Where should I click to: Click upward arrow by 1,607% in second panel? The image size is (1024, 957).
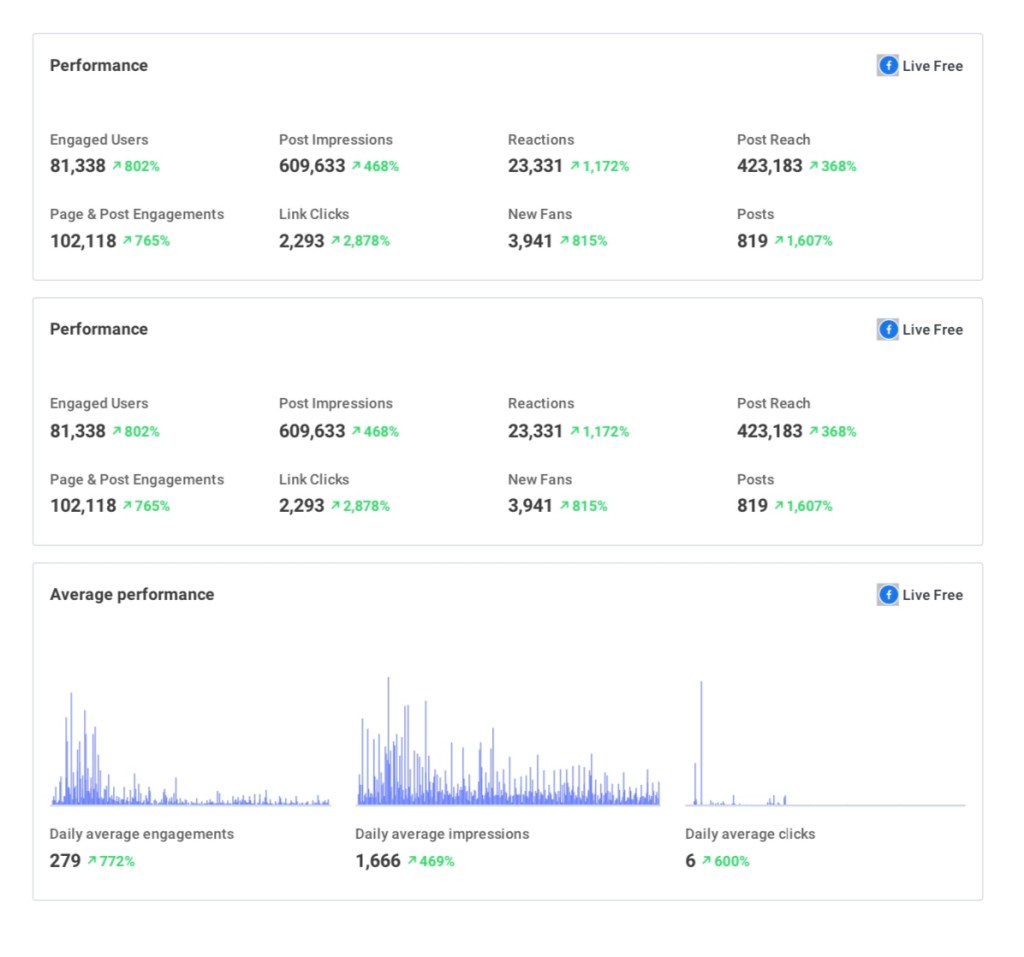[x=779, y=506]
